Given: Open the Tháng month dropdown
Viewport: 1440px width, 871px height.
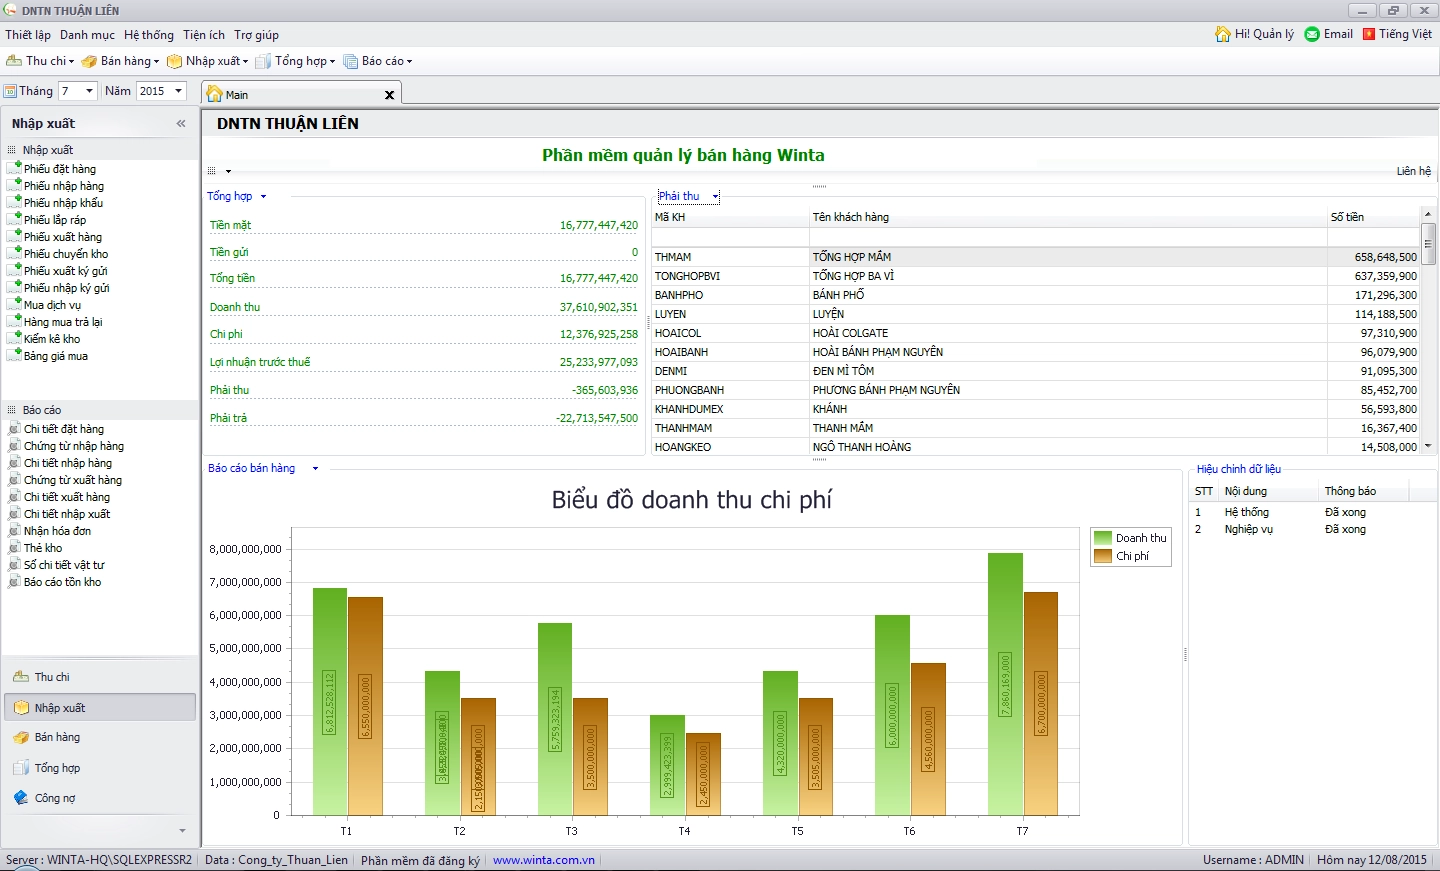Looking at the screenshot, I should click(x=89, y=91).
